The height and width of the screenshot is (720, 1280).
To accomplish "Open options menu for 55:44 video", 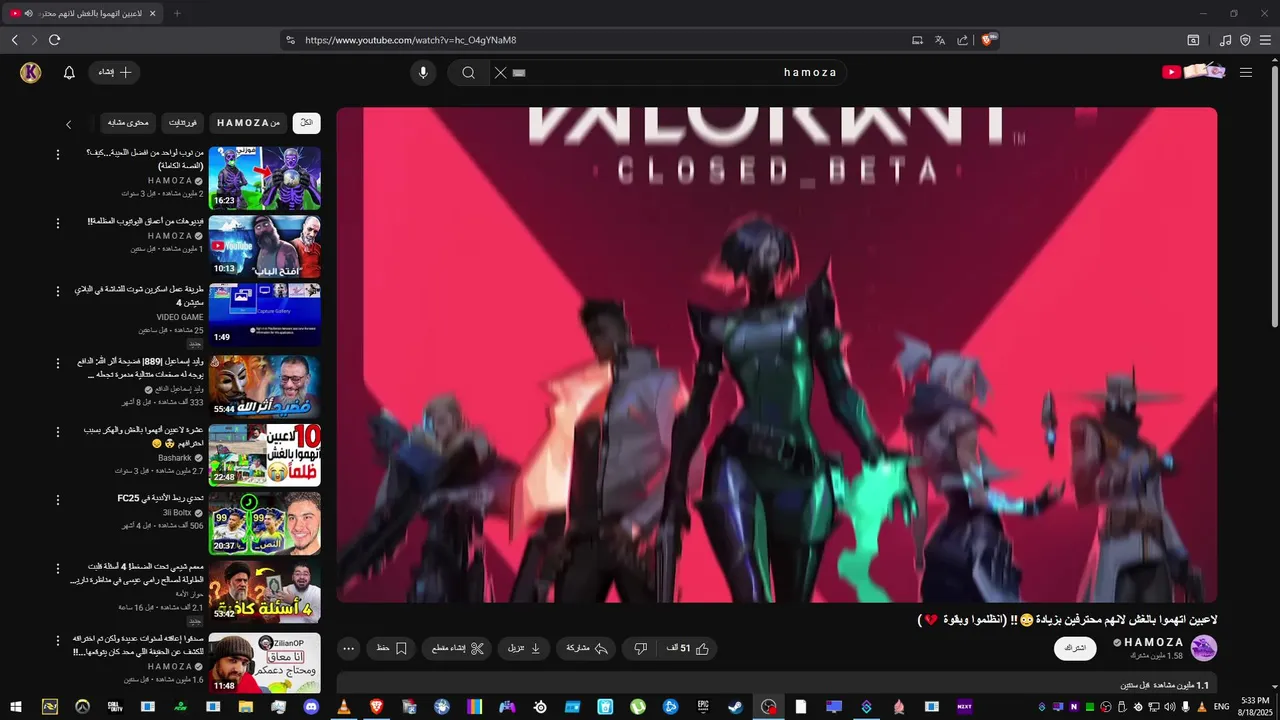I will pos(57,363).
